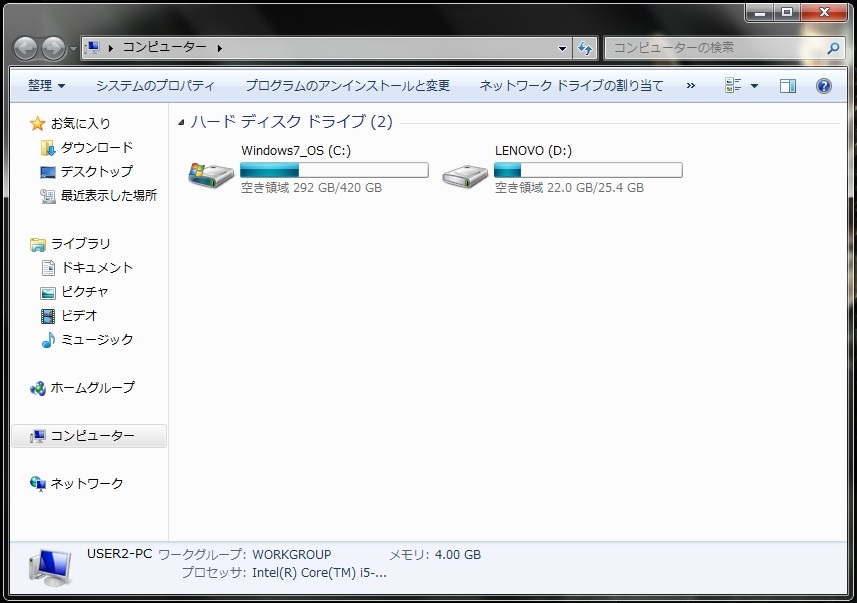Select the LENOVO (D:) drive icon

click(x=465, y=175)
